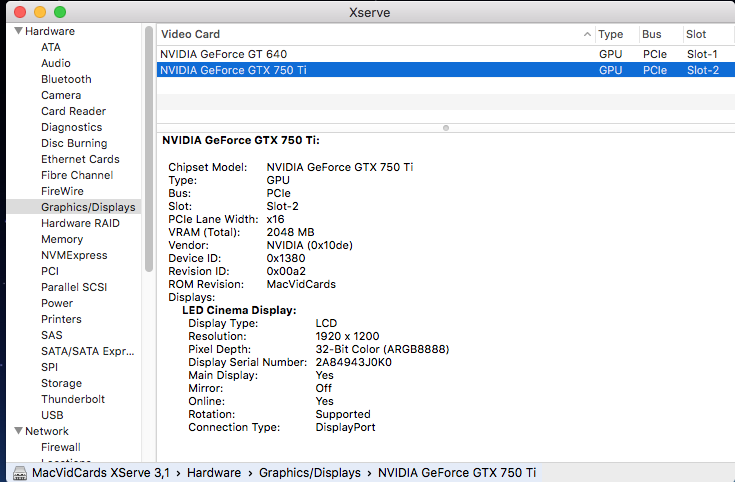Viewport: 735px width, 482px height.
Task: Sort by the Type column header
Action: coord(610,34)
